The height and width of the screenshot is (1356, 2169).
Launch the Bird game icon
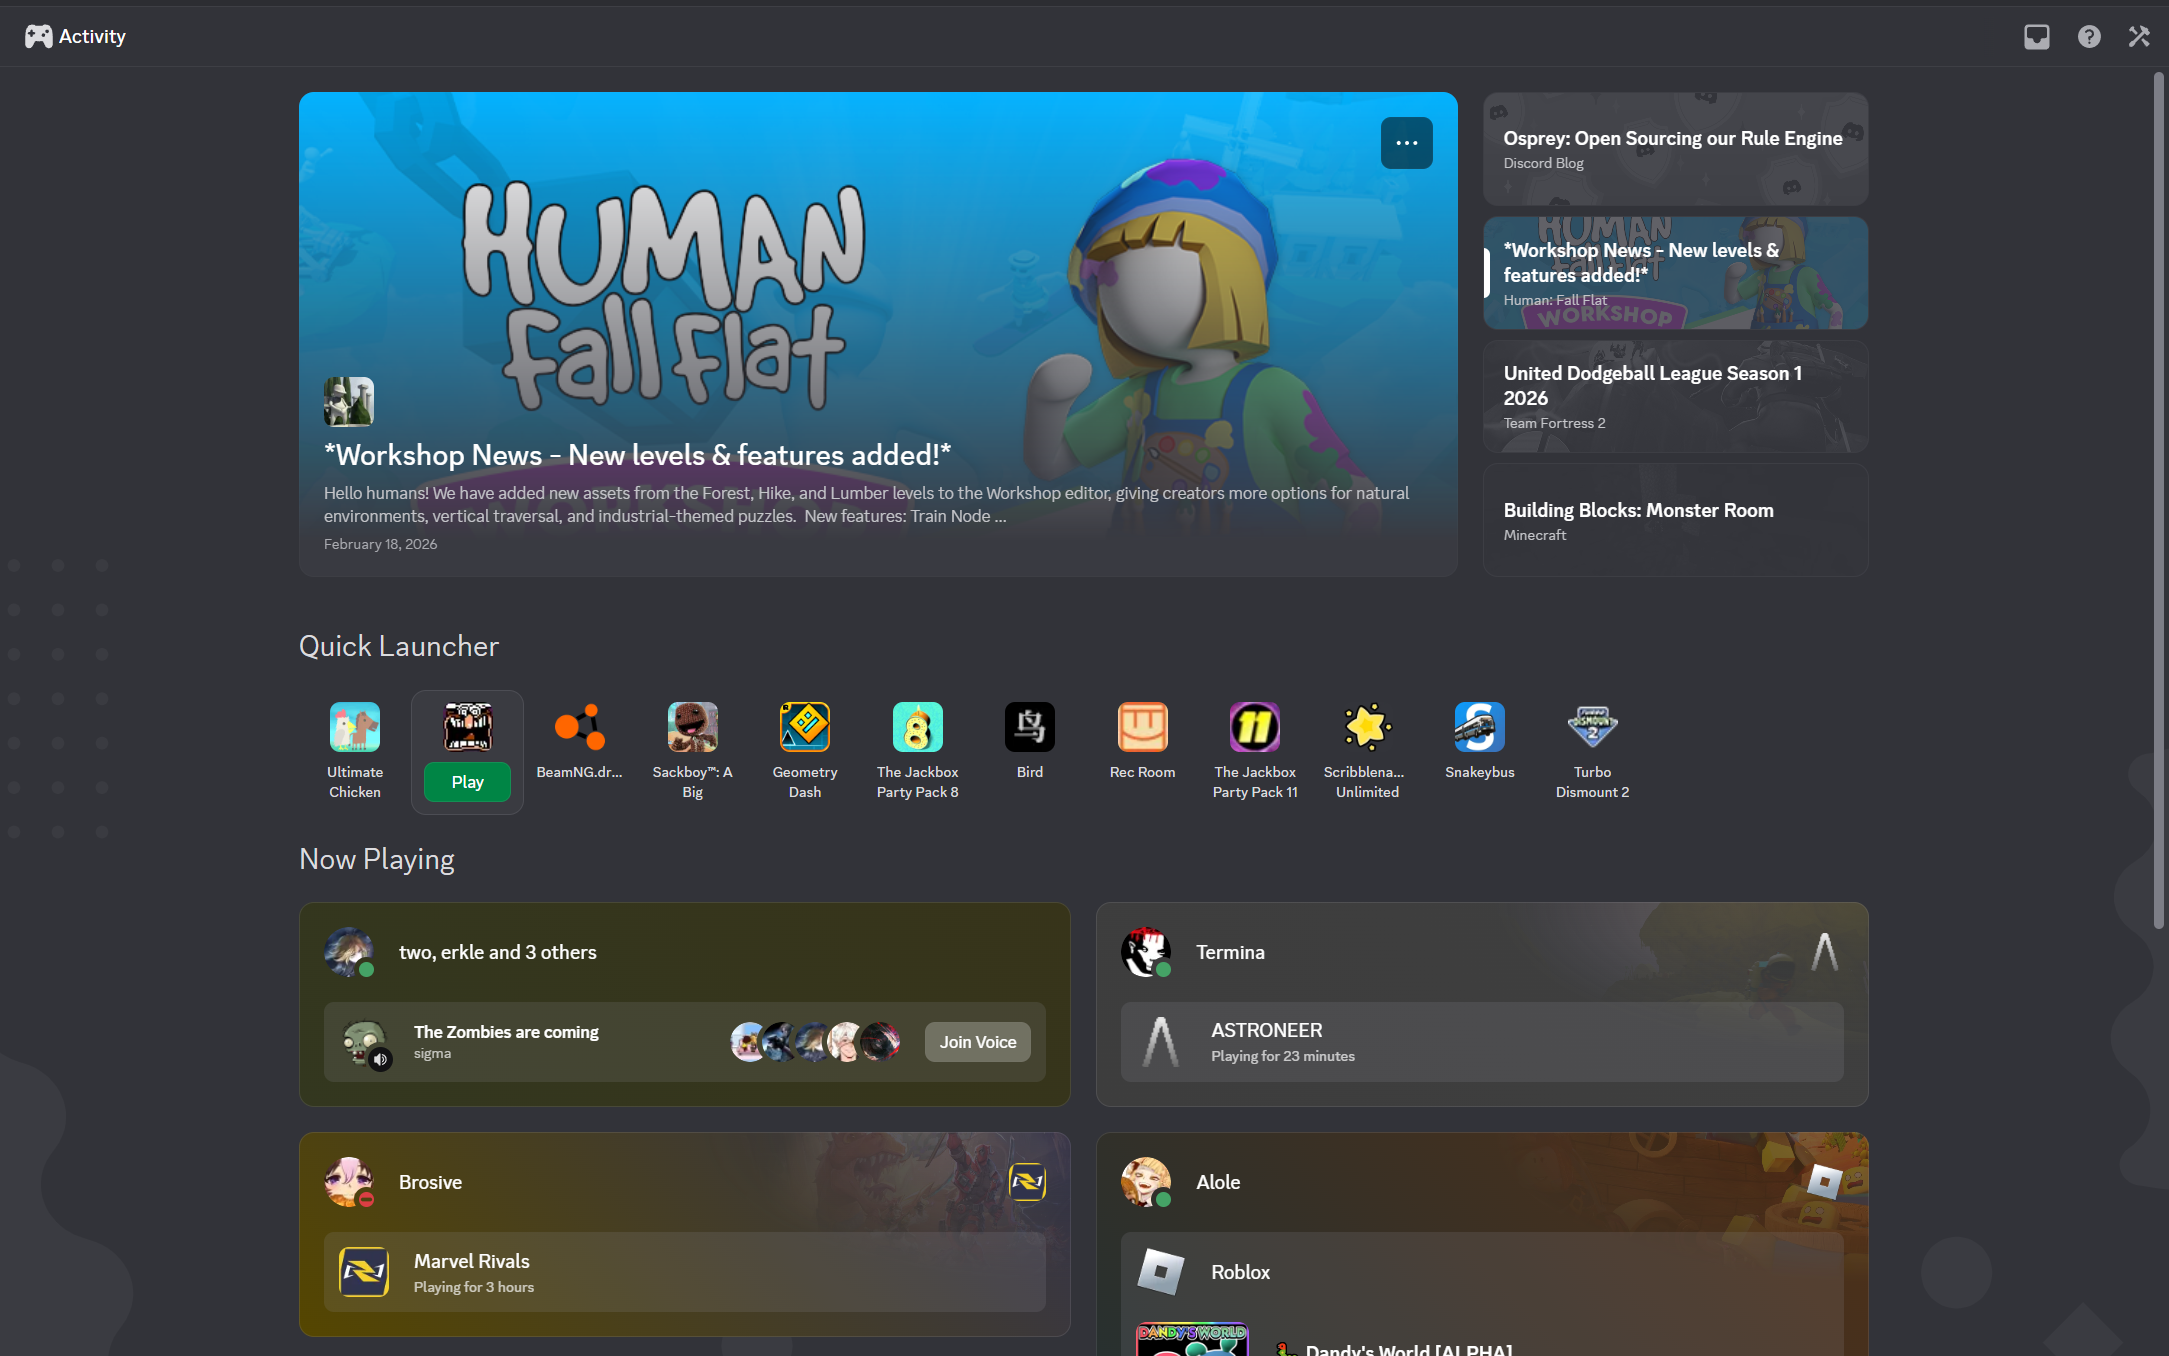(1030, 727)
